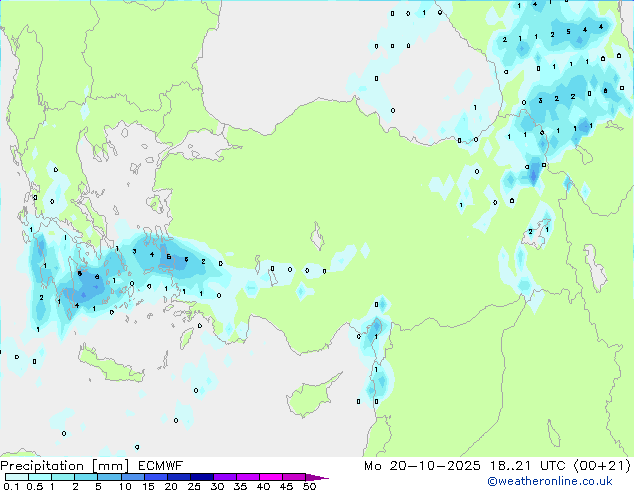Click the legend label '30'

pos(217,486)
